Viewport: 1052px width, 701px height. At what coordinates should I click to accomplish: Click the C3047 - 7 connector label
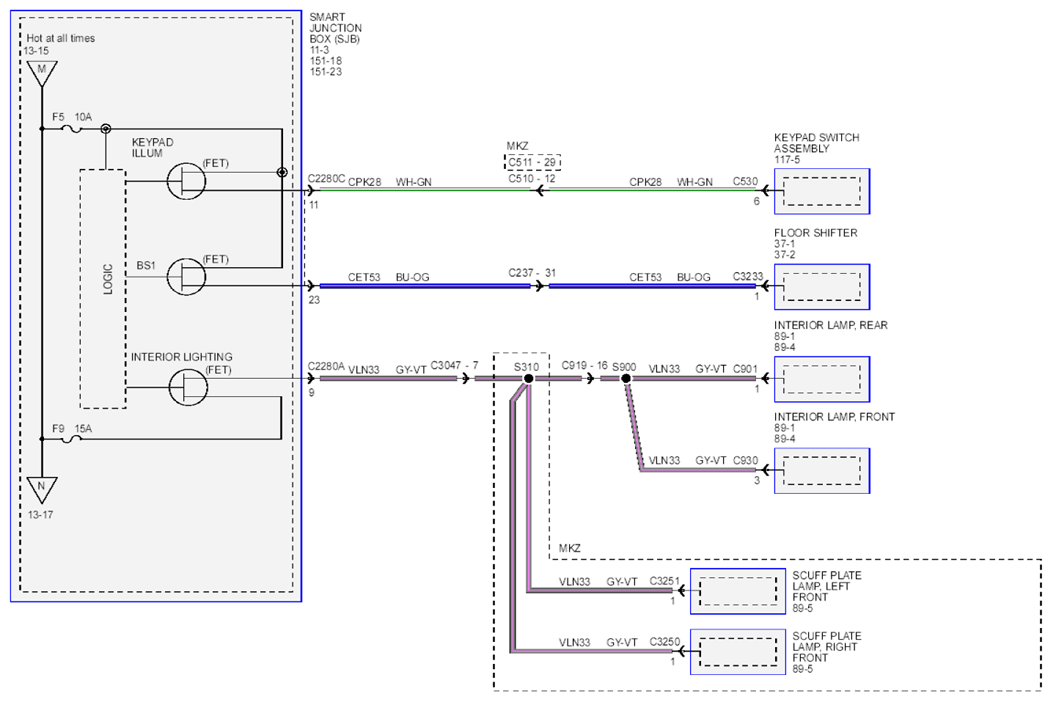click(x=454, y=366)
